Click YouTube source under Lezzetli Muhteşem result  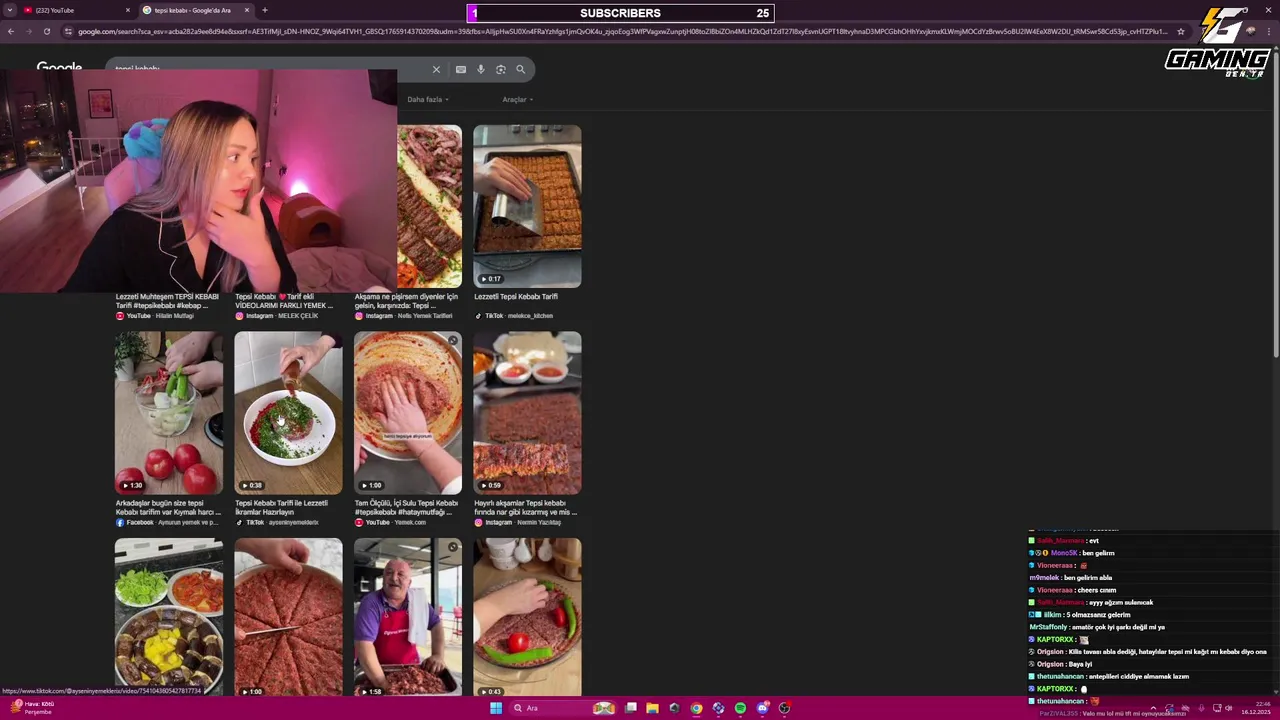click(x=155, y=316)
